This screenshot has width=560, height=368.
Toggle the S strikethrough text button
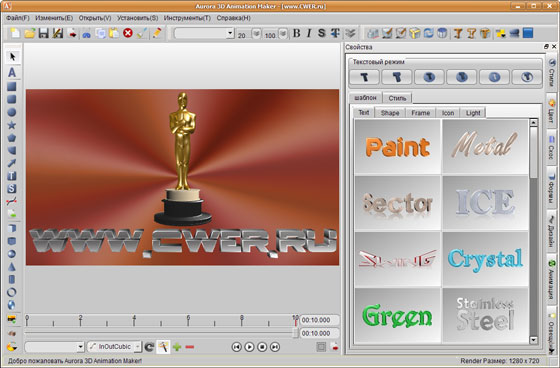pos(321,33)
